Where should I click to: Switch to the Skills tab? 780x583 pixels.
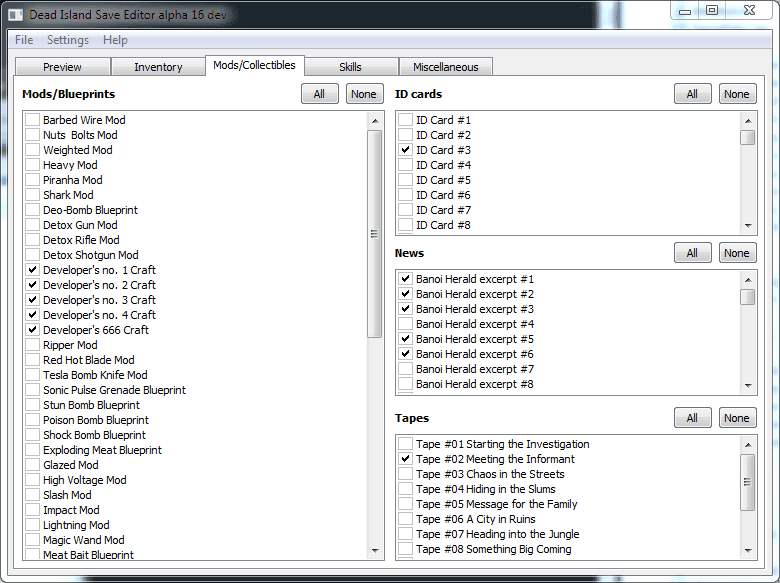(350, 67)
